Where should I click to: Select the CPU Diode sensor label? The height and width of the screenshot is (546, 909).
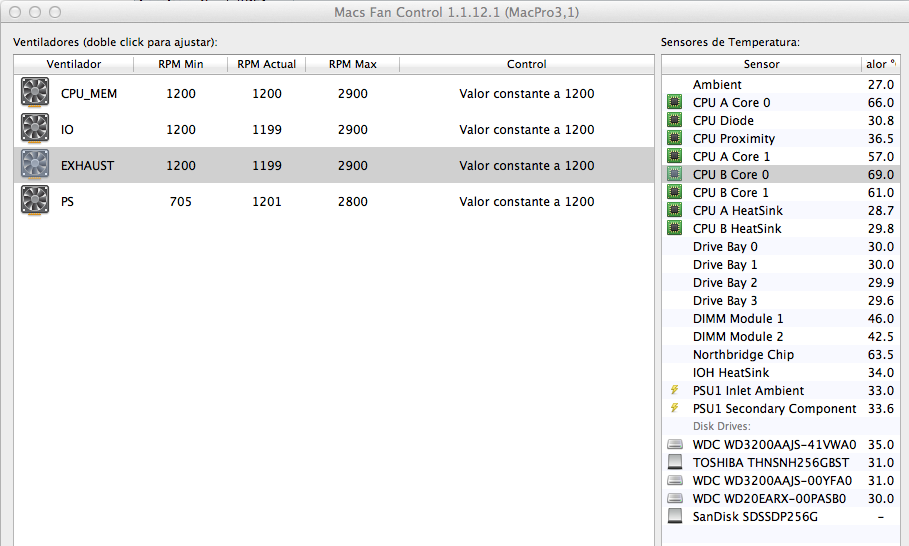click(x=723, y=121)
